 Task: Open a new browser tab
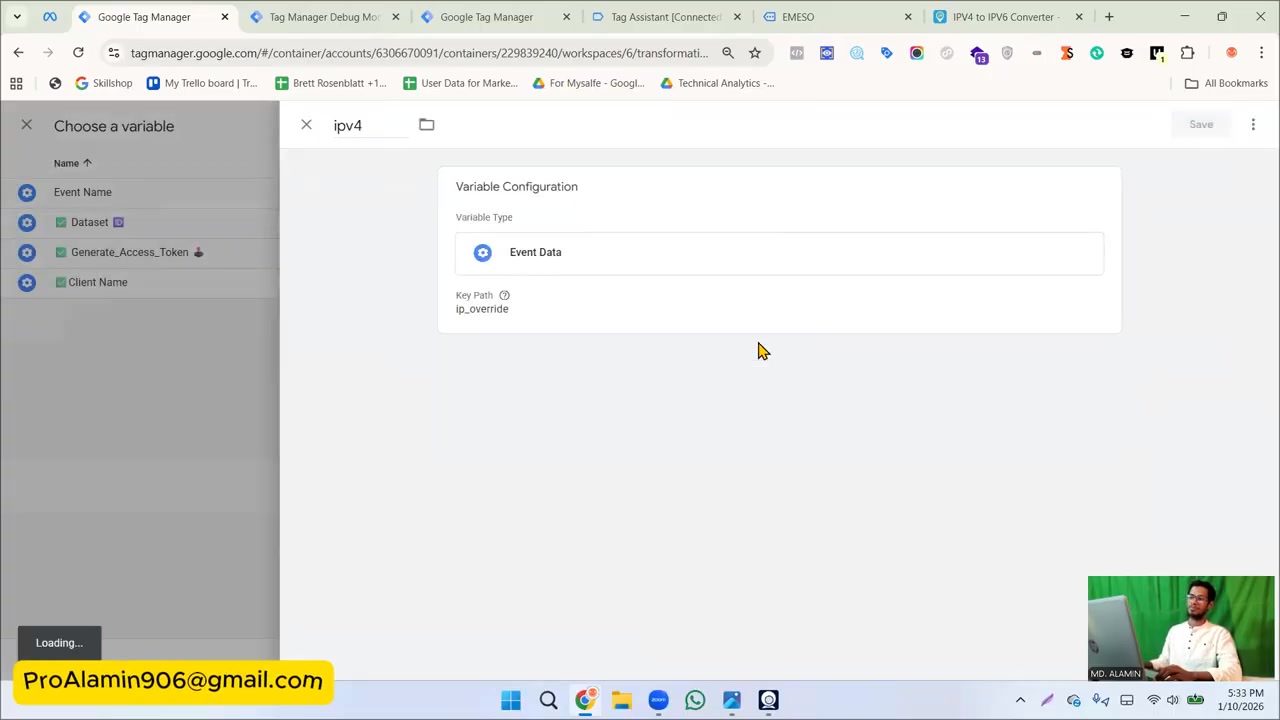pos(1109,17)
